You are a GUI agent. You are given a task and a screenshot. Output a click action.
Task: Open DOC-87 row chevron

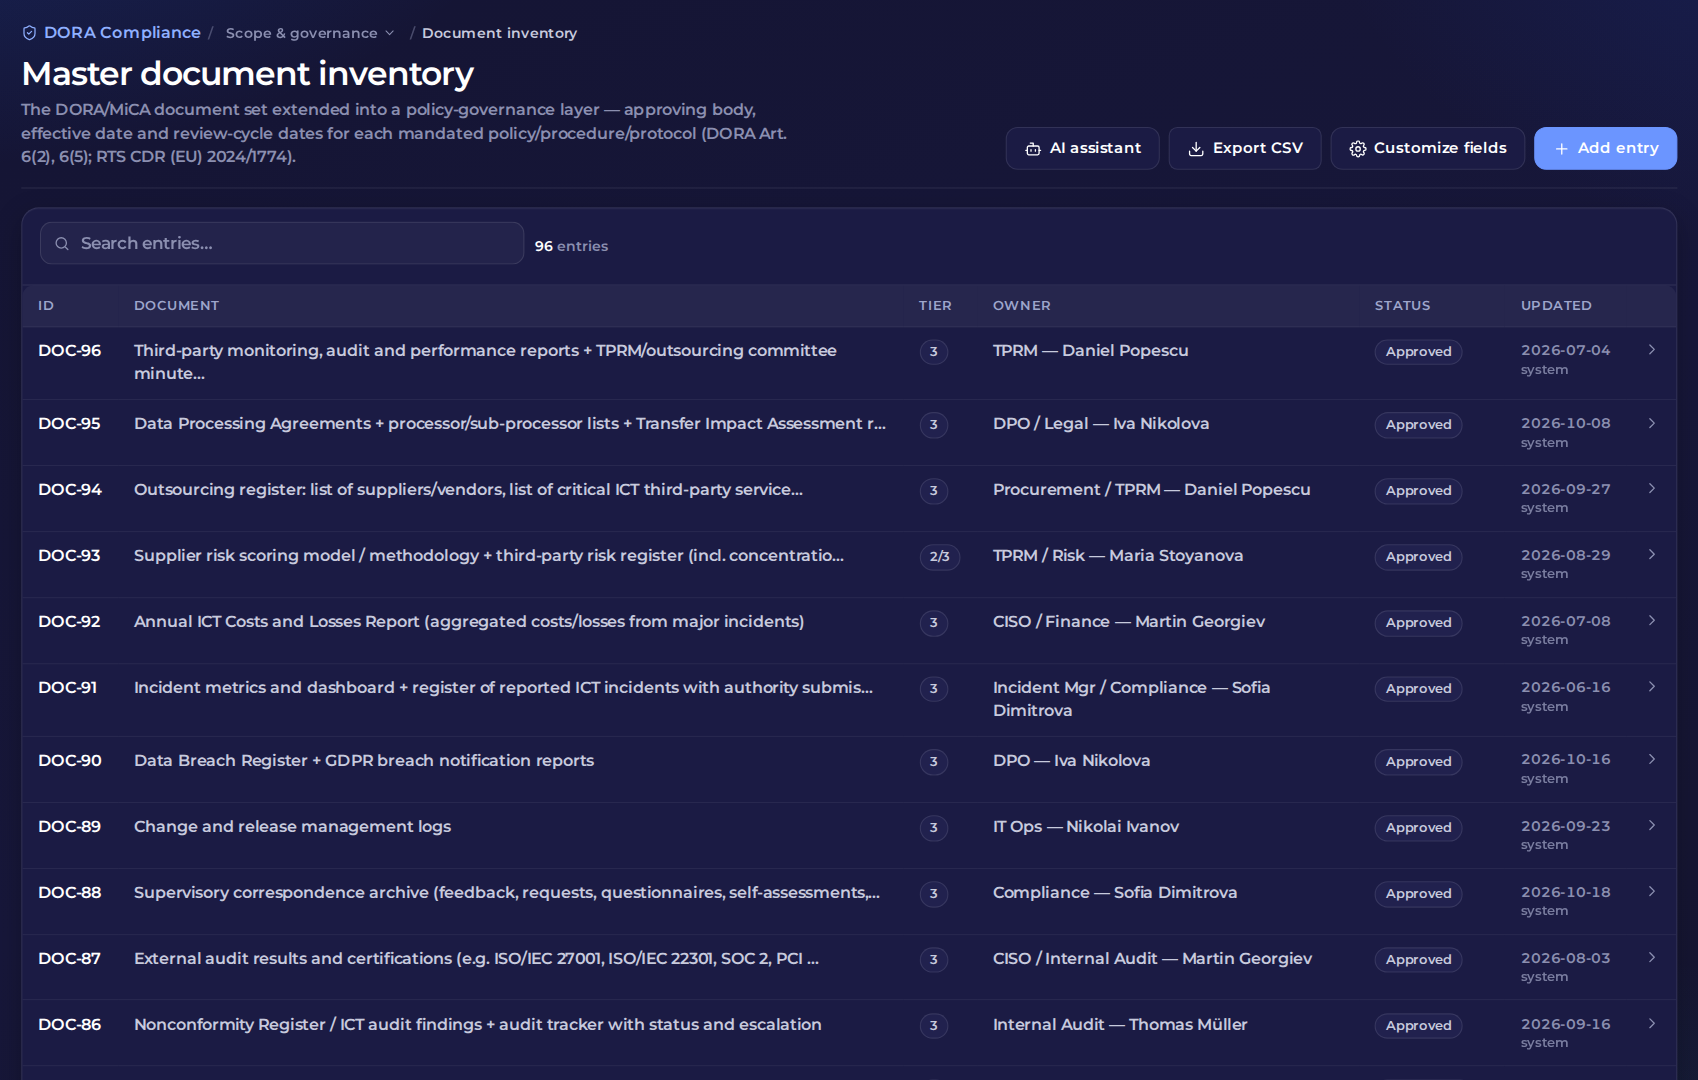(x=1652, y=958)
